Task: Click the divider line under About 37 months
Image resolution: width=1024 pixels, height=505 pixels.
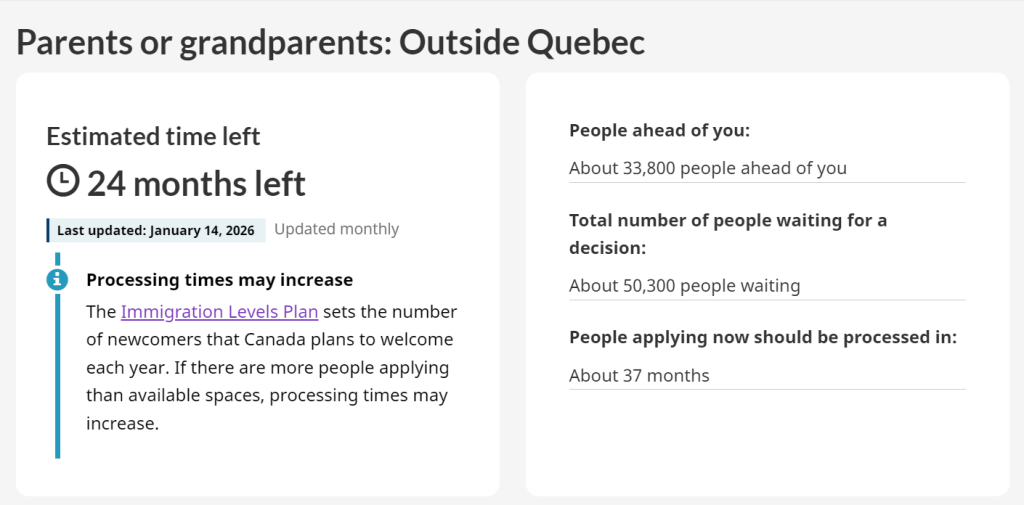Action: pos(767,390)
